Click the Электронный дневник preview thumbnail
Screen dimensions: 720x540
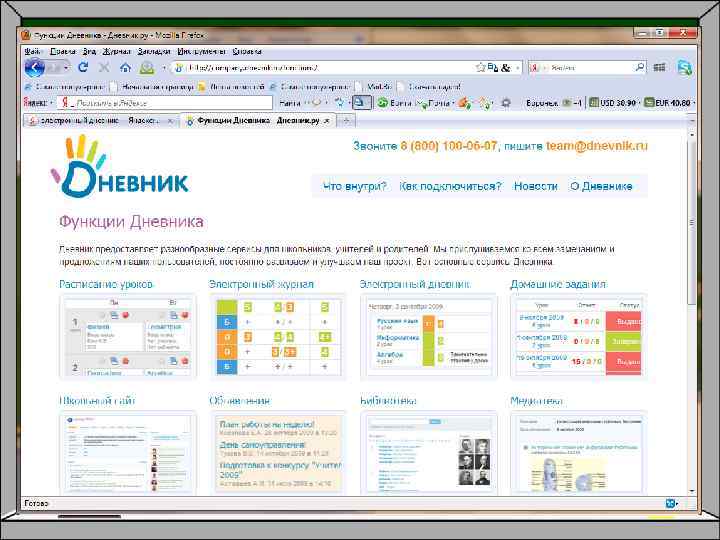coord(429,337)
